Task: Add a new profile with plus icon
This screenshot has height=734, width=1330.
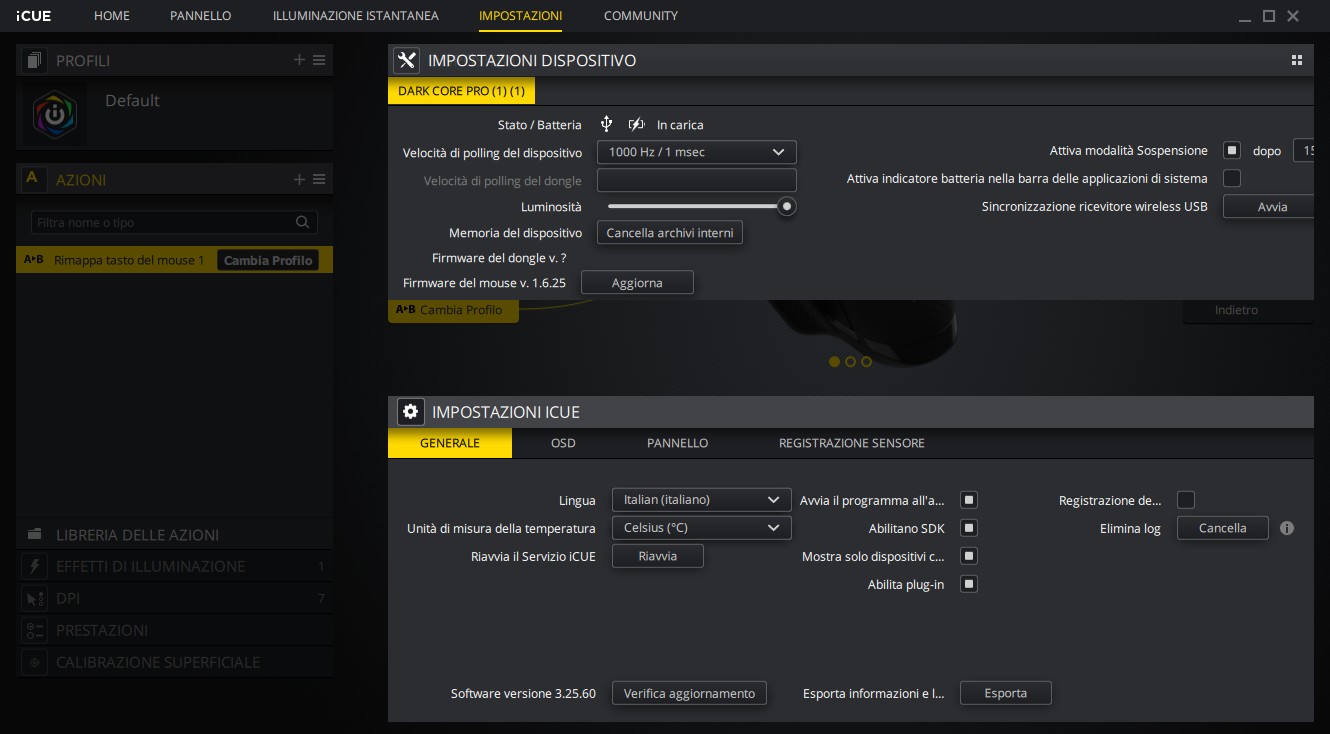Action: [299, 60]
